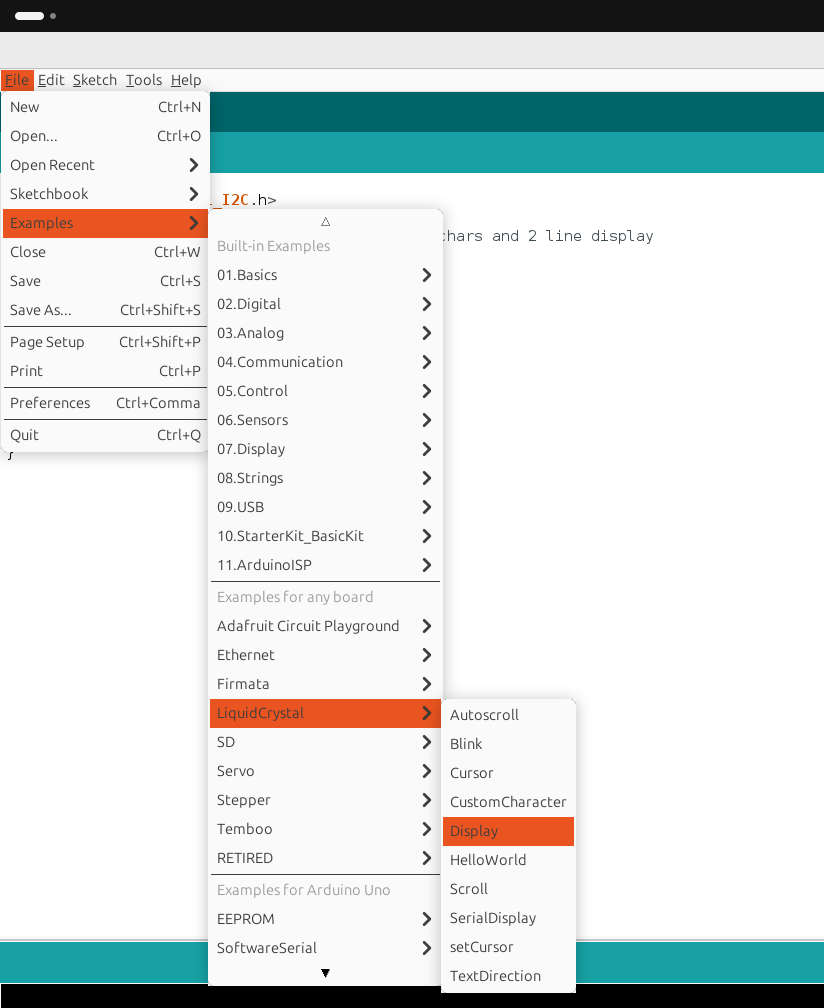
Task: Open the Autoscroll example sketch
Action: click(508, 715)
